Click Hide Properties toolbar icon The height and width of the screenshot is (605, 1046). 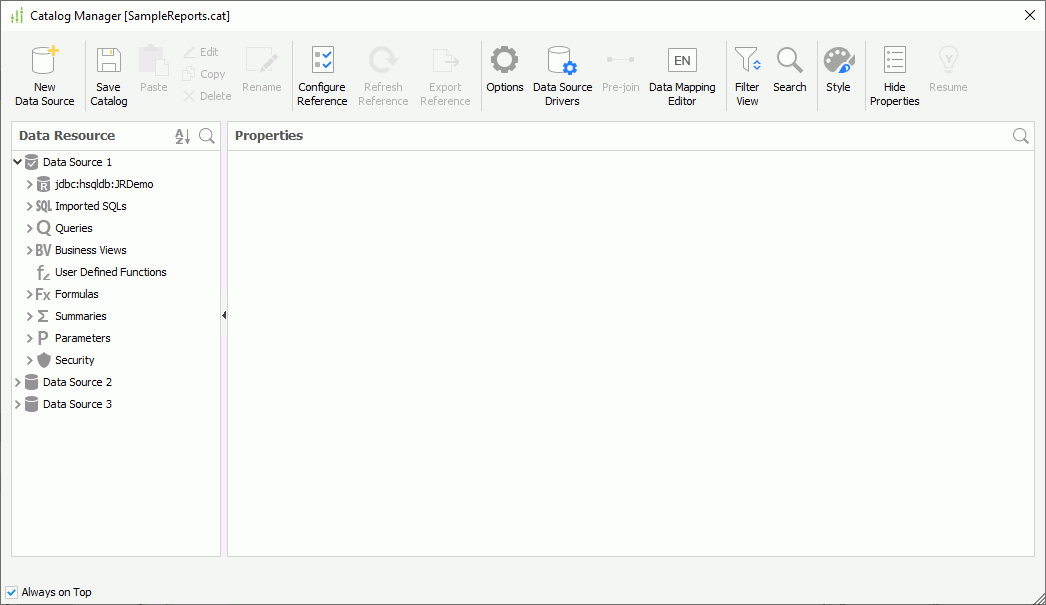tap(895, 60)
